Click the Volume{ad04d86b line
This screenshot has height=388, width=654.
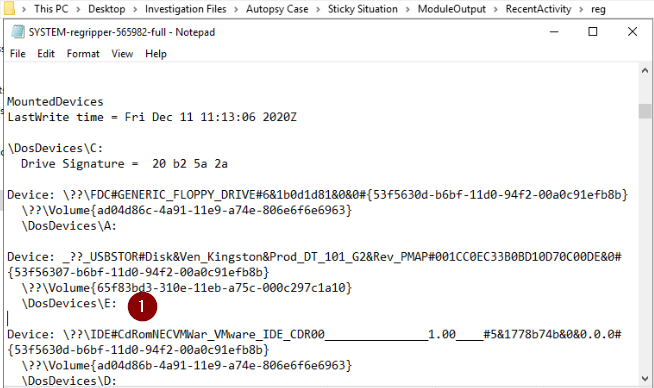pos(186,366)
